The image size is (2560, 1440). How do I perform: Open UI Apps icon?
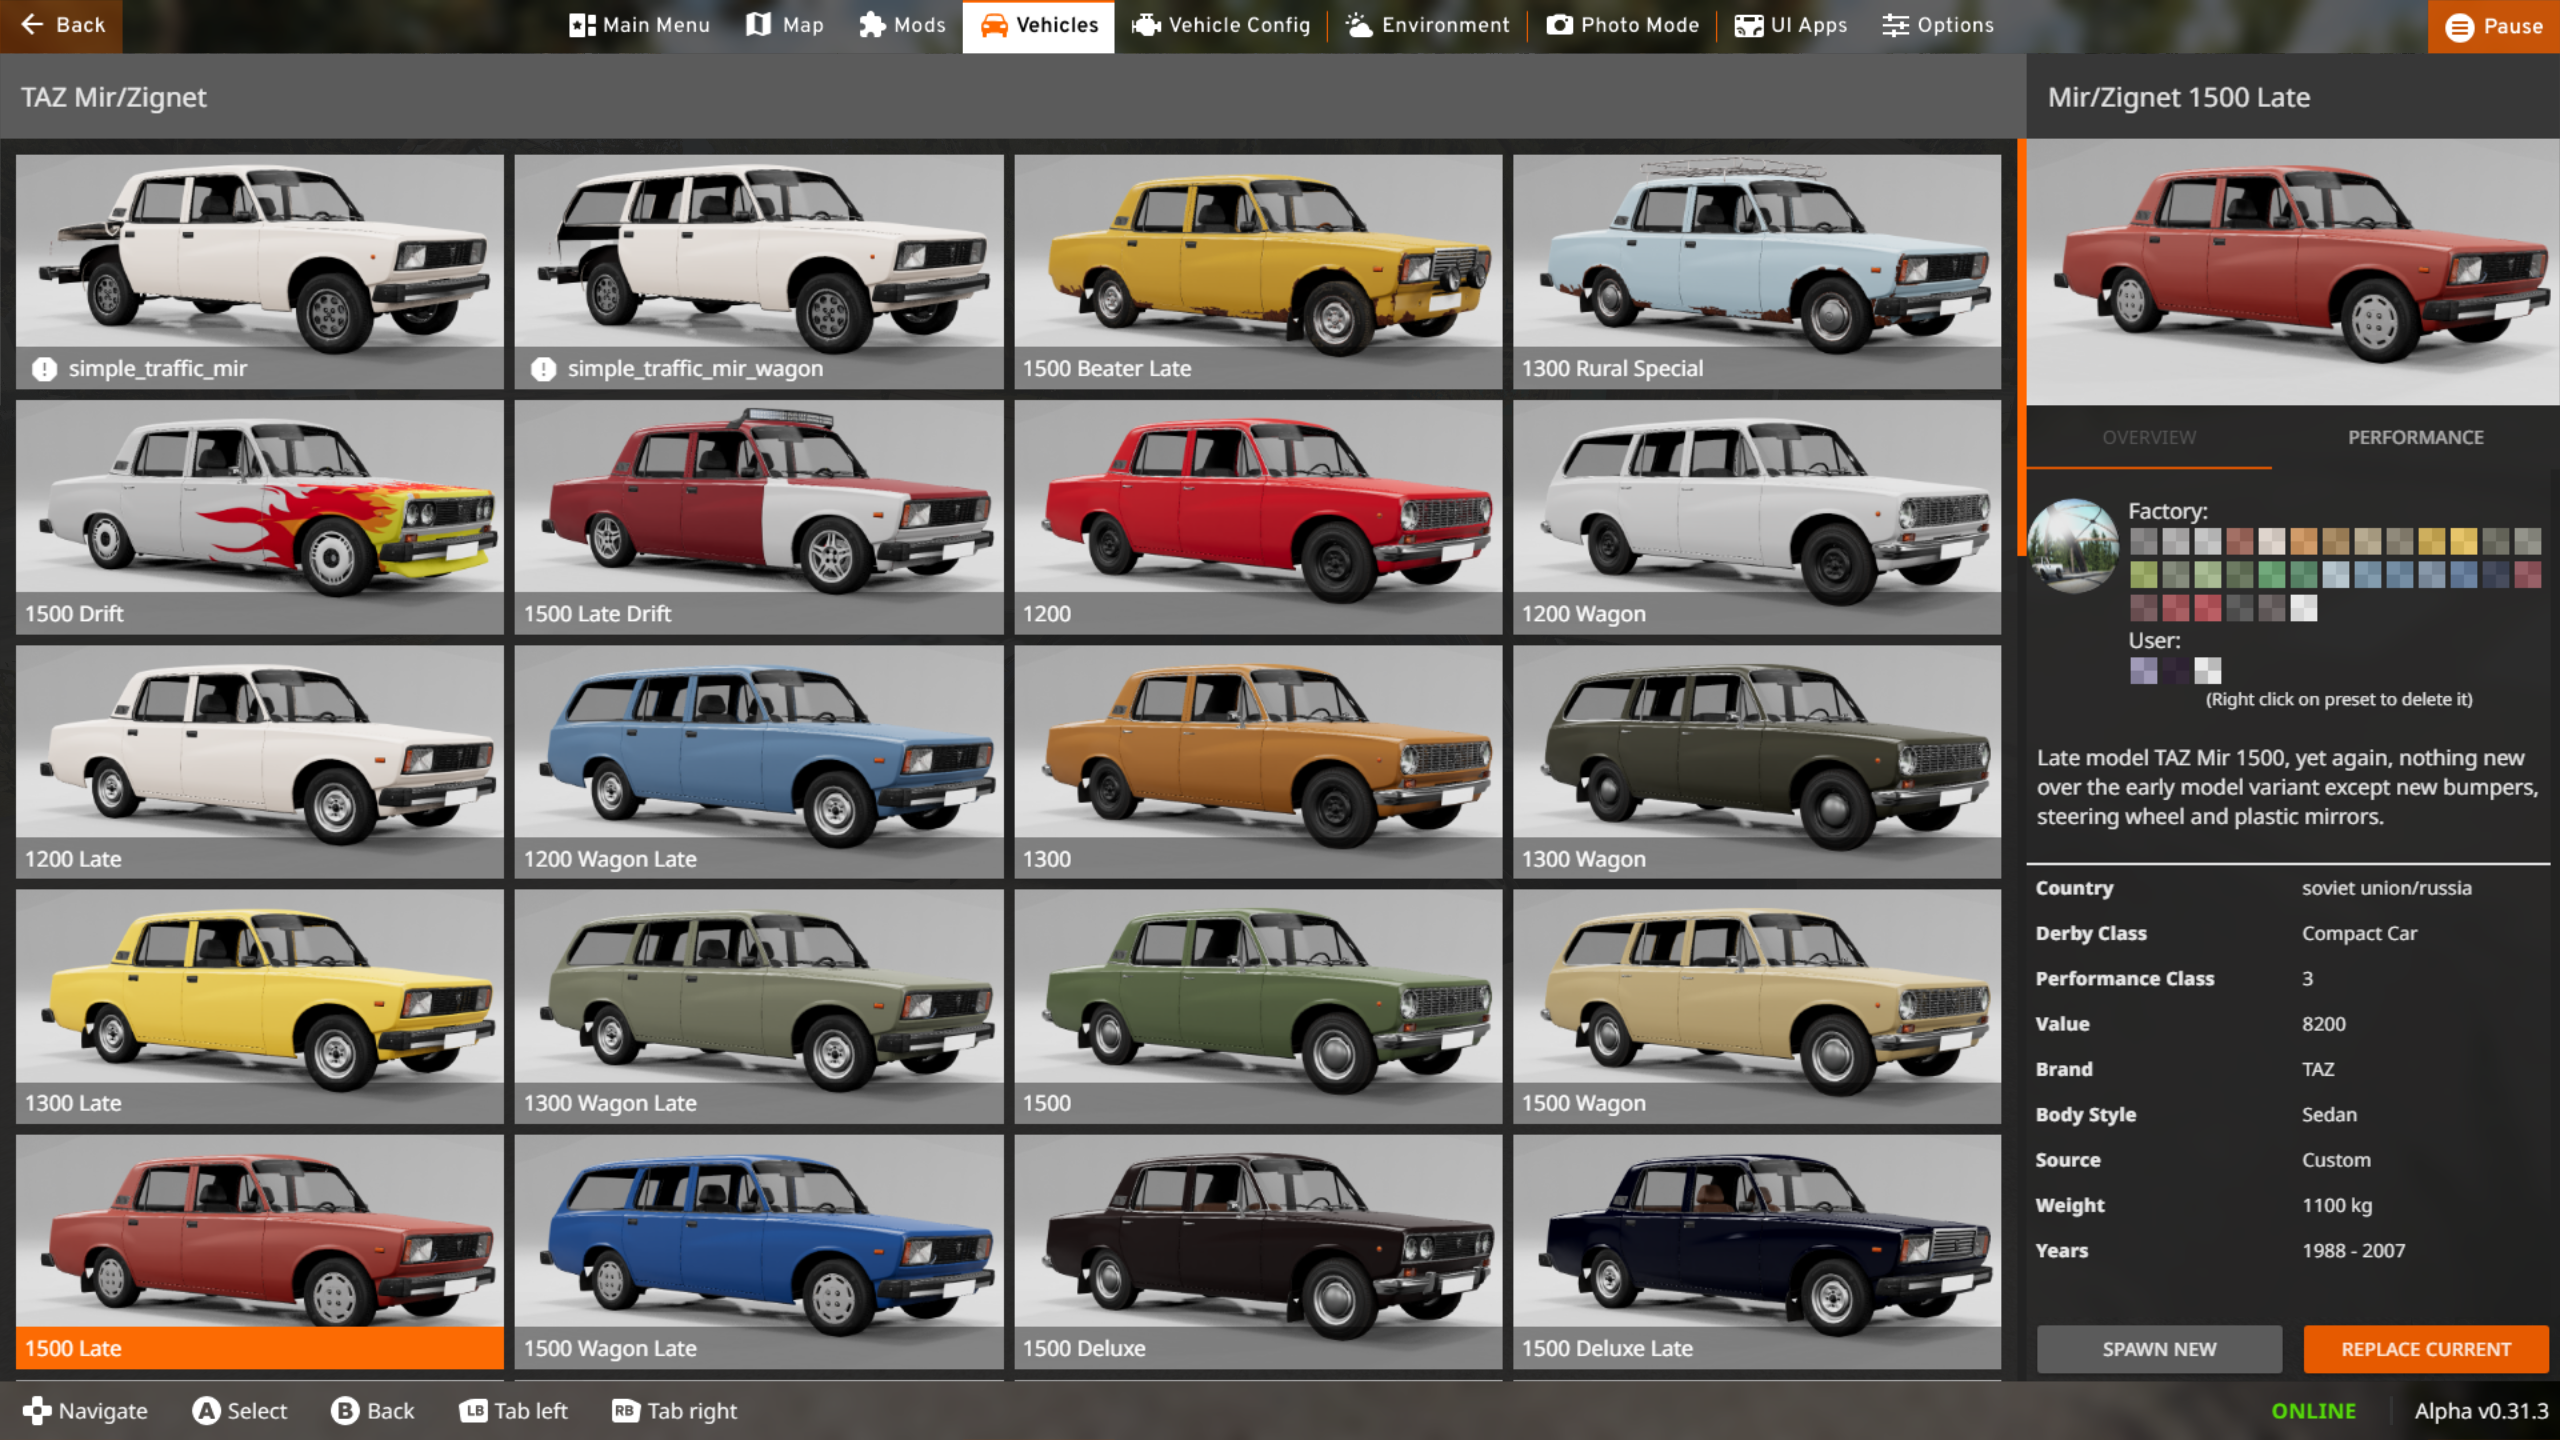[x=1748, y=25]
